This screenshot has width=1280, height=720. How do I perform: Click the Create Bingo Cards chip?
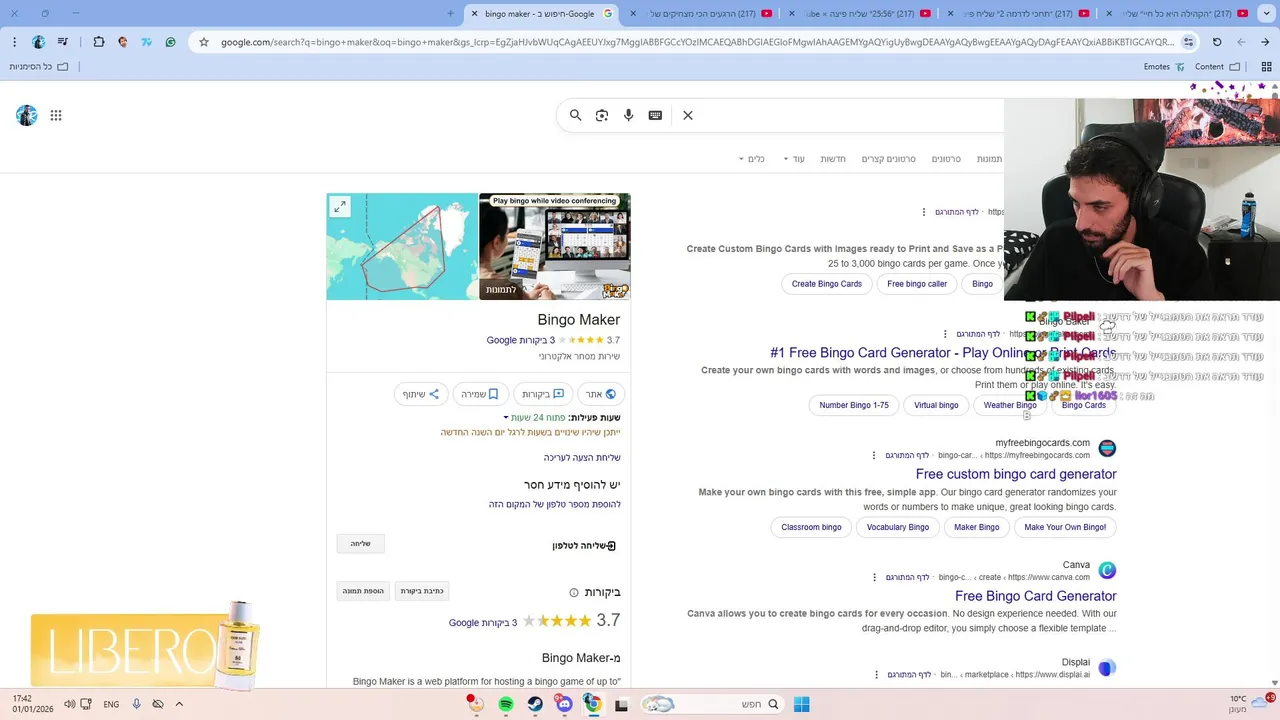point(827,284)
